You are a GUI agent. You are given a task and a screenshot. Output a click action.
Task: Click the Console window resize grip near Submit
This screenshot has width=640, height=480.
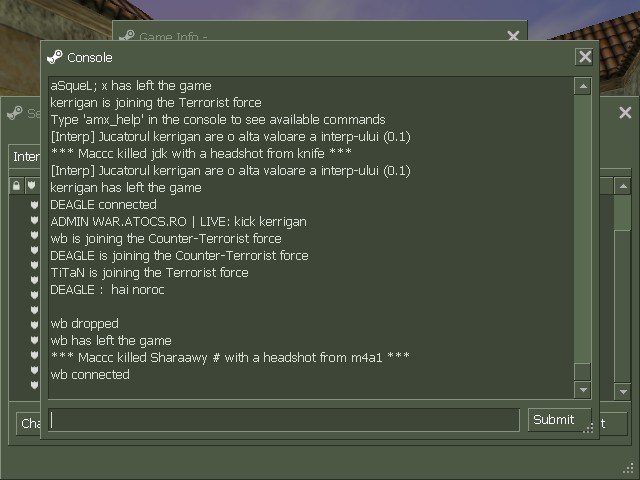tap(588, 428)
